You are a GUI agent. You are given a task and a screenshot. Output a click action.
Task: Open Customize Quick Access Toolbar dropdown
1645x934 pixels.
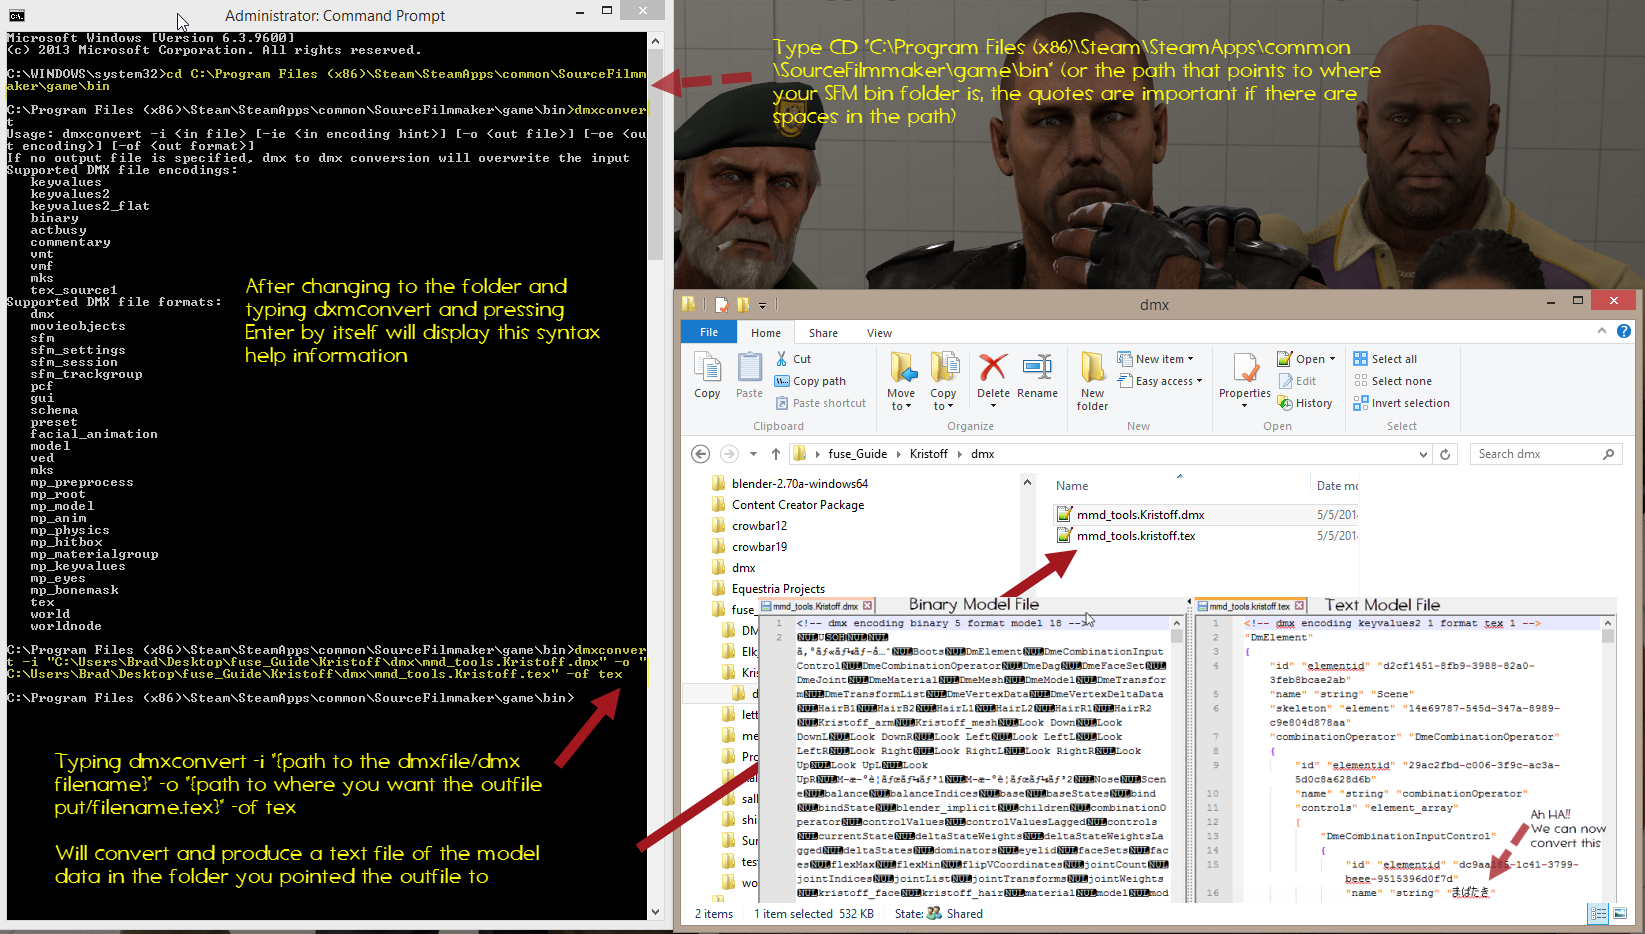click(x=762, y=305)
